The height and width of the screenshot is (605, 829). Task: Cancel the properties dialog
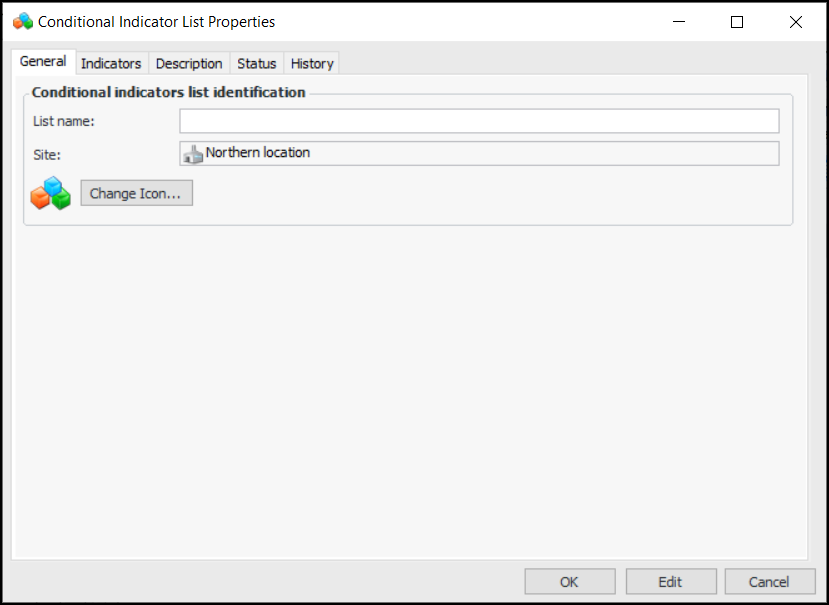769,582
